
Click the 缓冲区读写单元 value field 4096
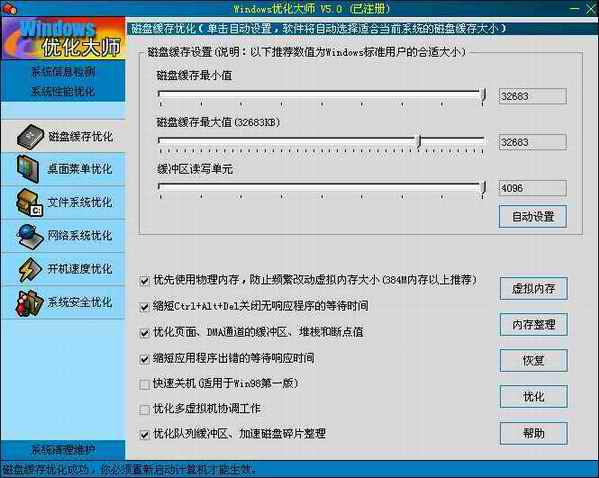pyautogui.click(x=533, y=188)
